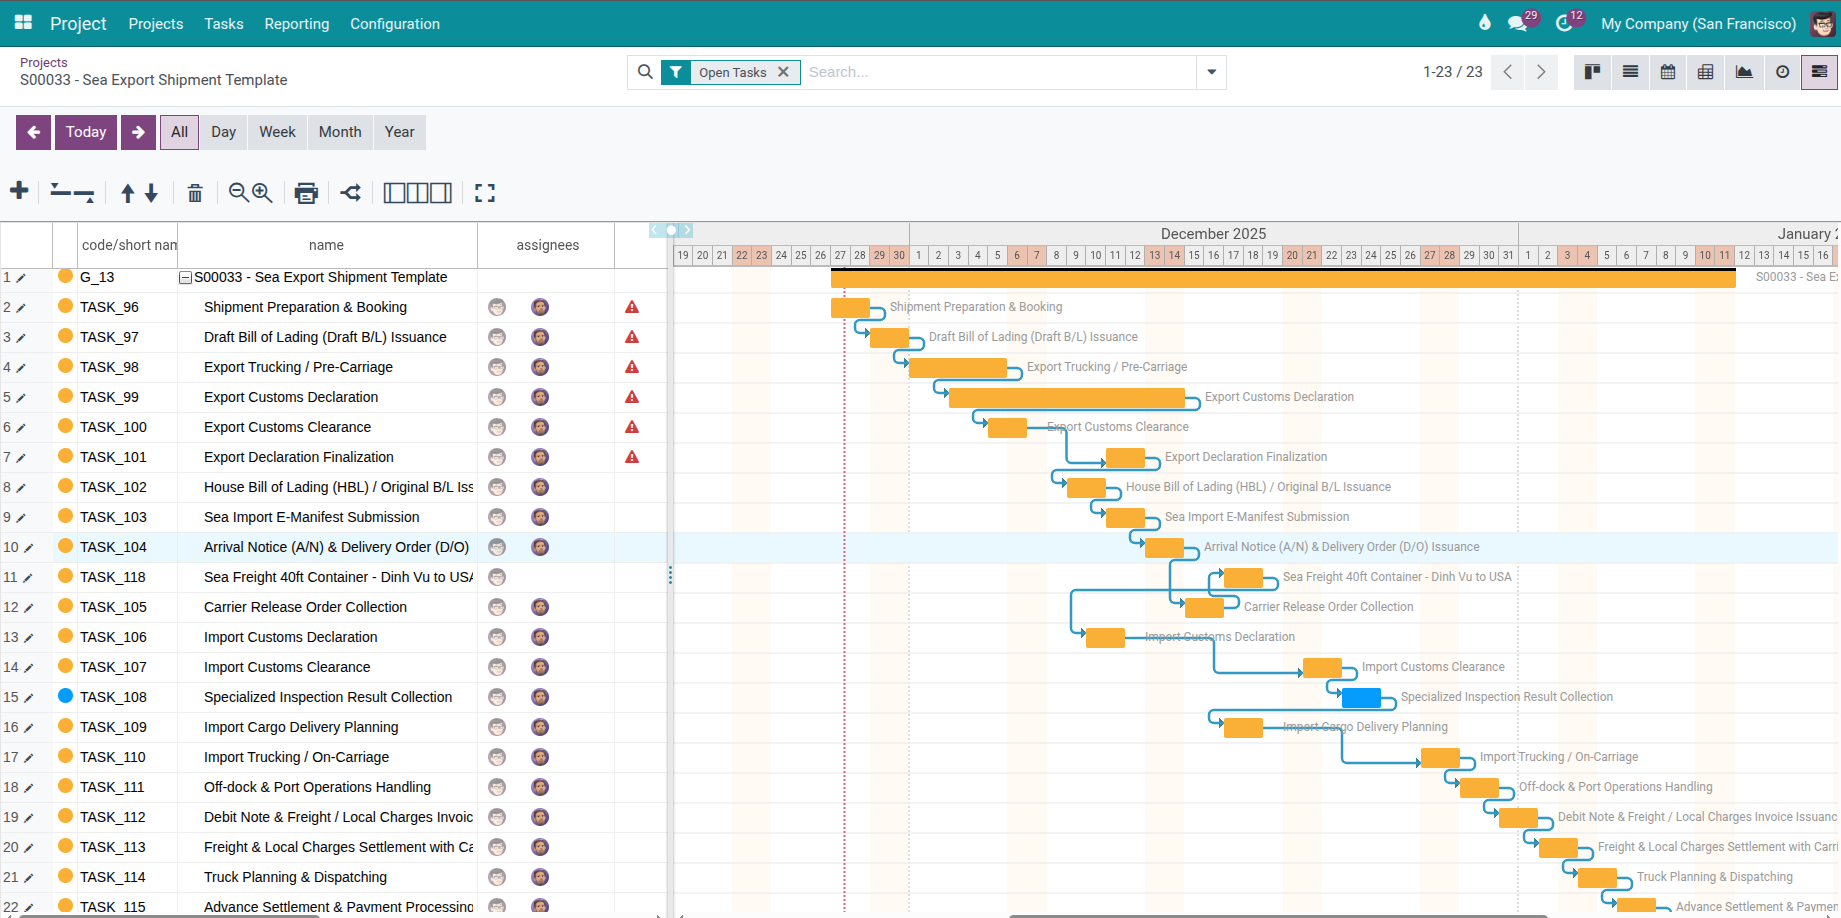Click the print icon on the Gantt toolbar
The image size is (1841, 918).
306,192
